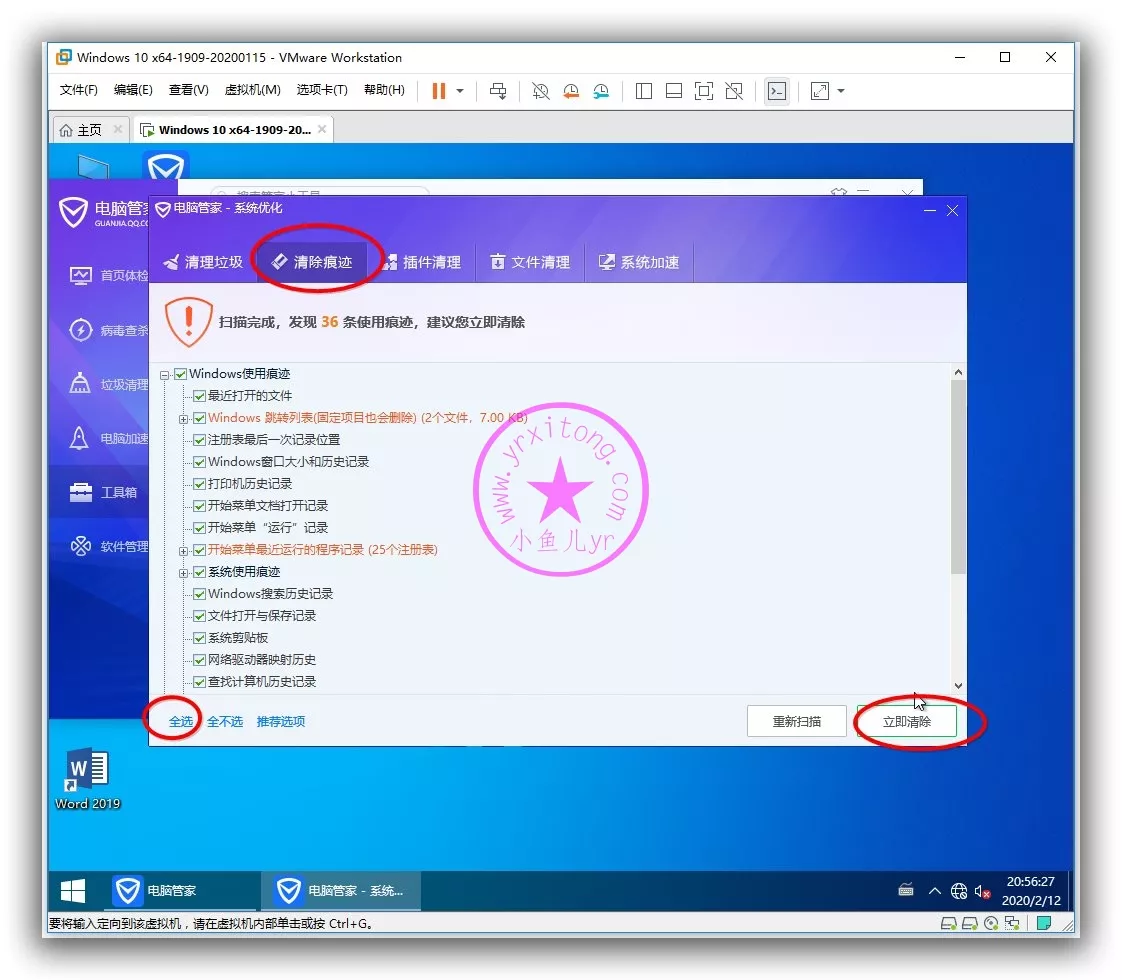This screenshot has height=980, width=1122.
Task: Click the trace list vertical scrollbar
Action: [x=958, y=480]
